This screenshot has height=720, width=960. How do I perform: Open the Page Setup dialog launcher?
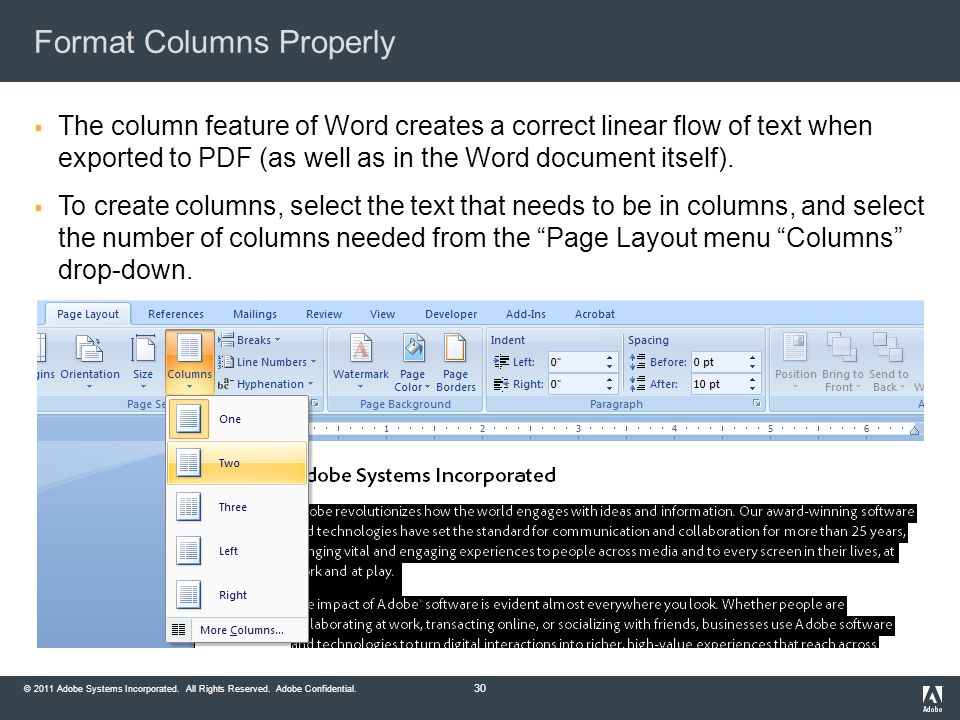click(x=315, y=403)
